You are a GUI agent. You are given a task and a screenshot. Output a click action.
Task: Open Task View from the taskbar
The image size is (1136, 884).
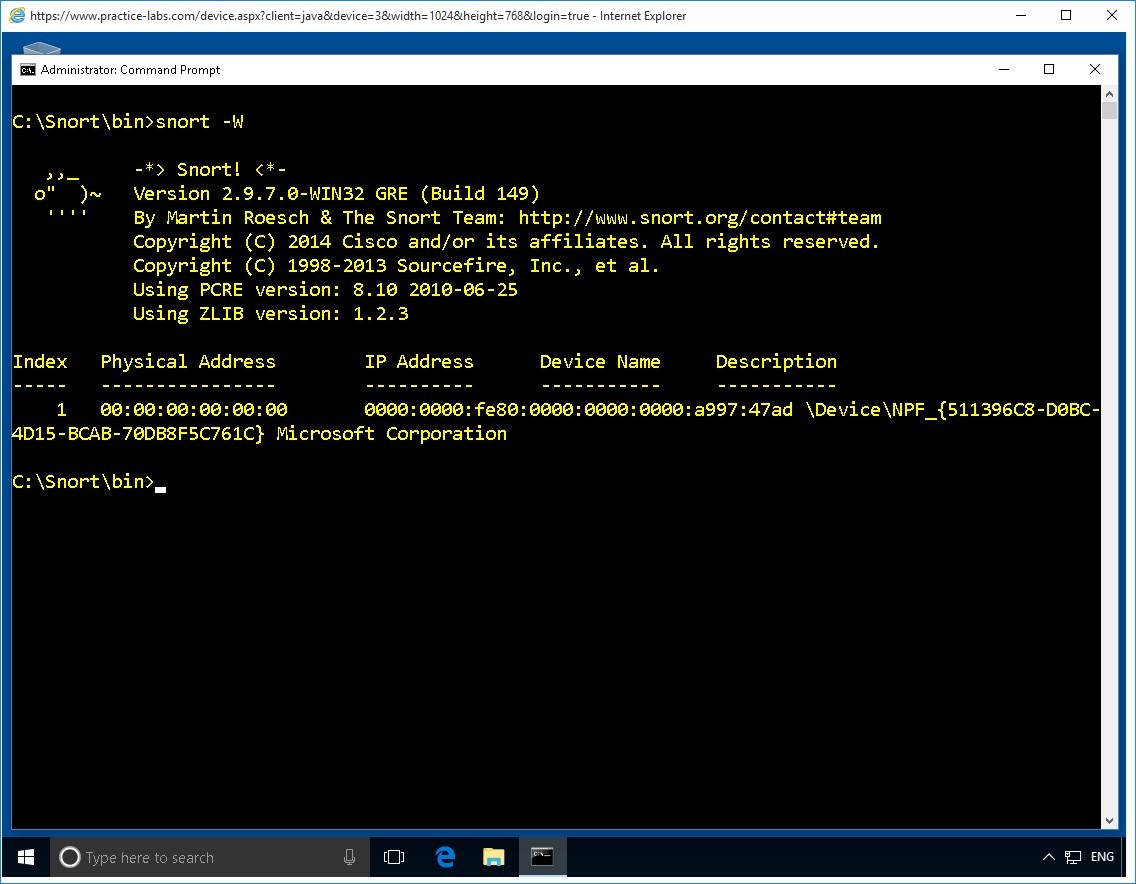394,857
